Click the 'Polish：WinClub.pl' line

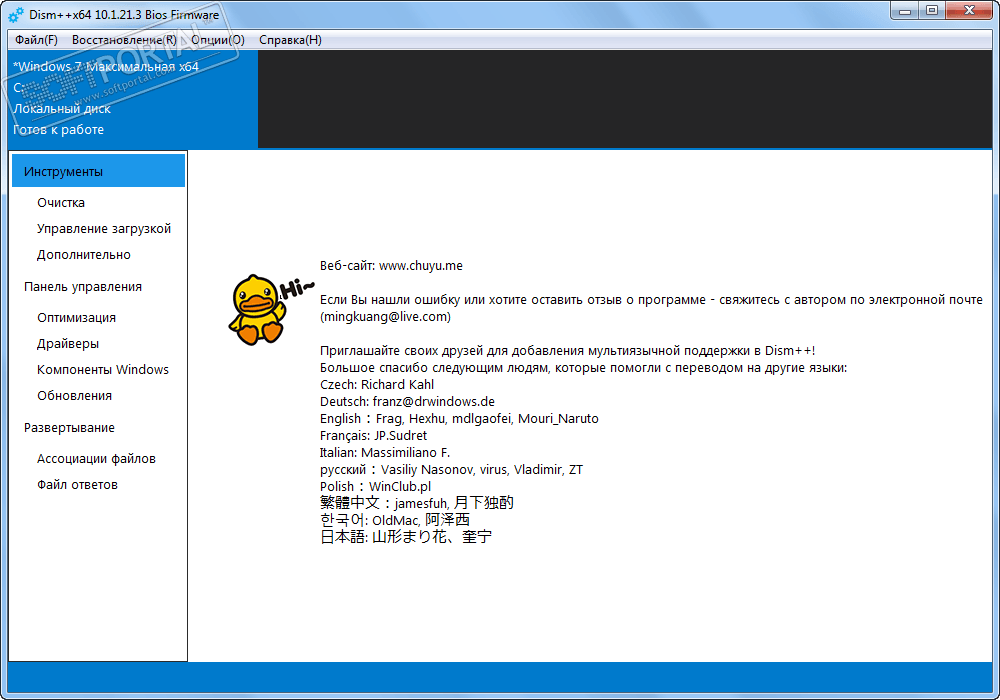[x=375, y=486]
